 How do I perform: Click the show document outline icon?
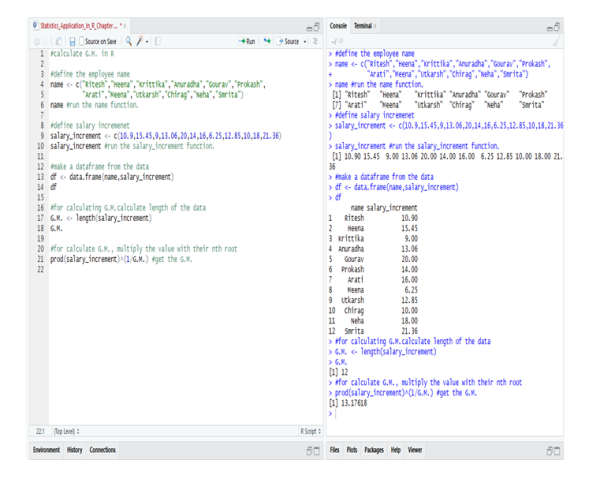tap(315, 41)
